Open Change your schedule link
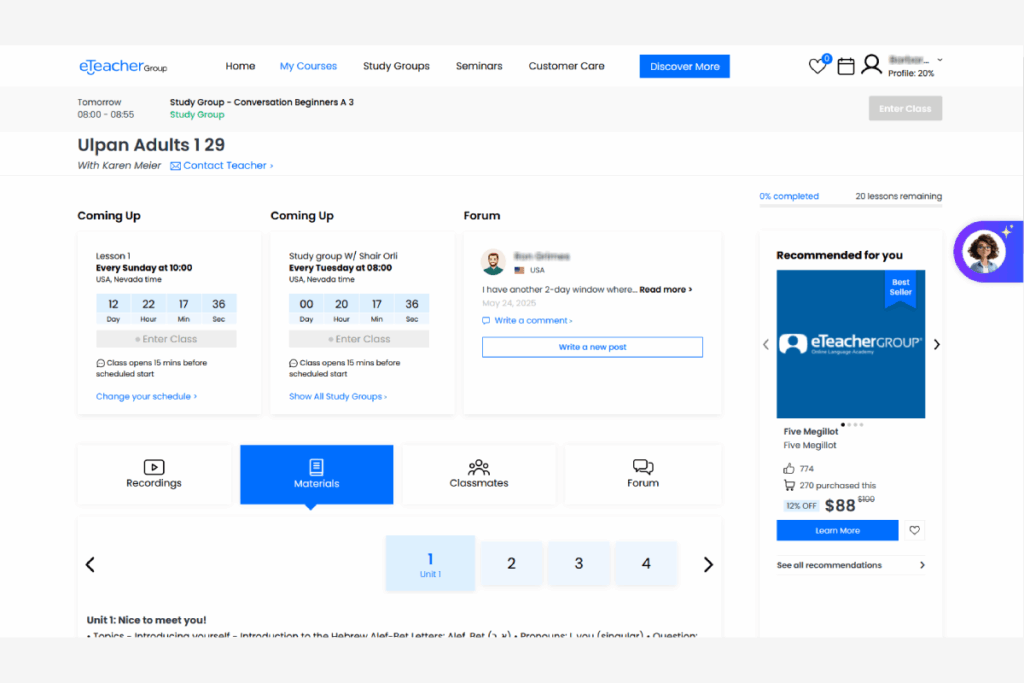Image resolution: width=1024 pixels, height=683 pixels. click(146, 396)
